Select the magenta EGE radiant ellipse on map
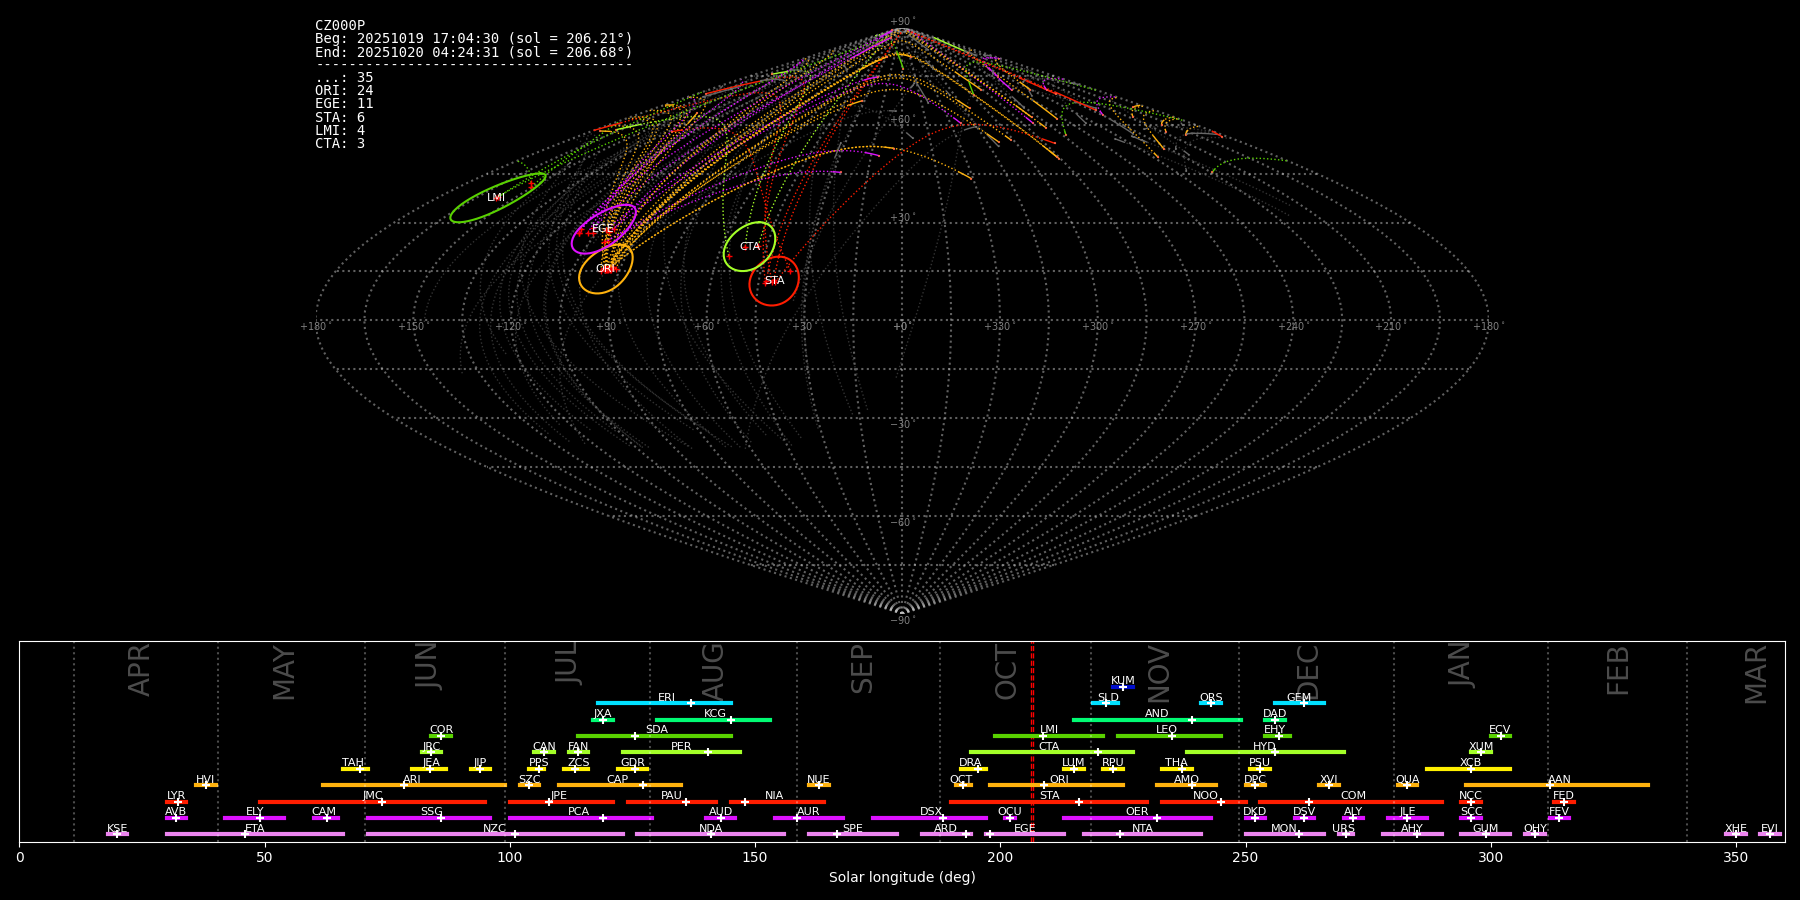 click(603, 229)
